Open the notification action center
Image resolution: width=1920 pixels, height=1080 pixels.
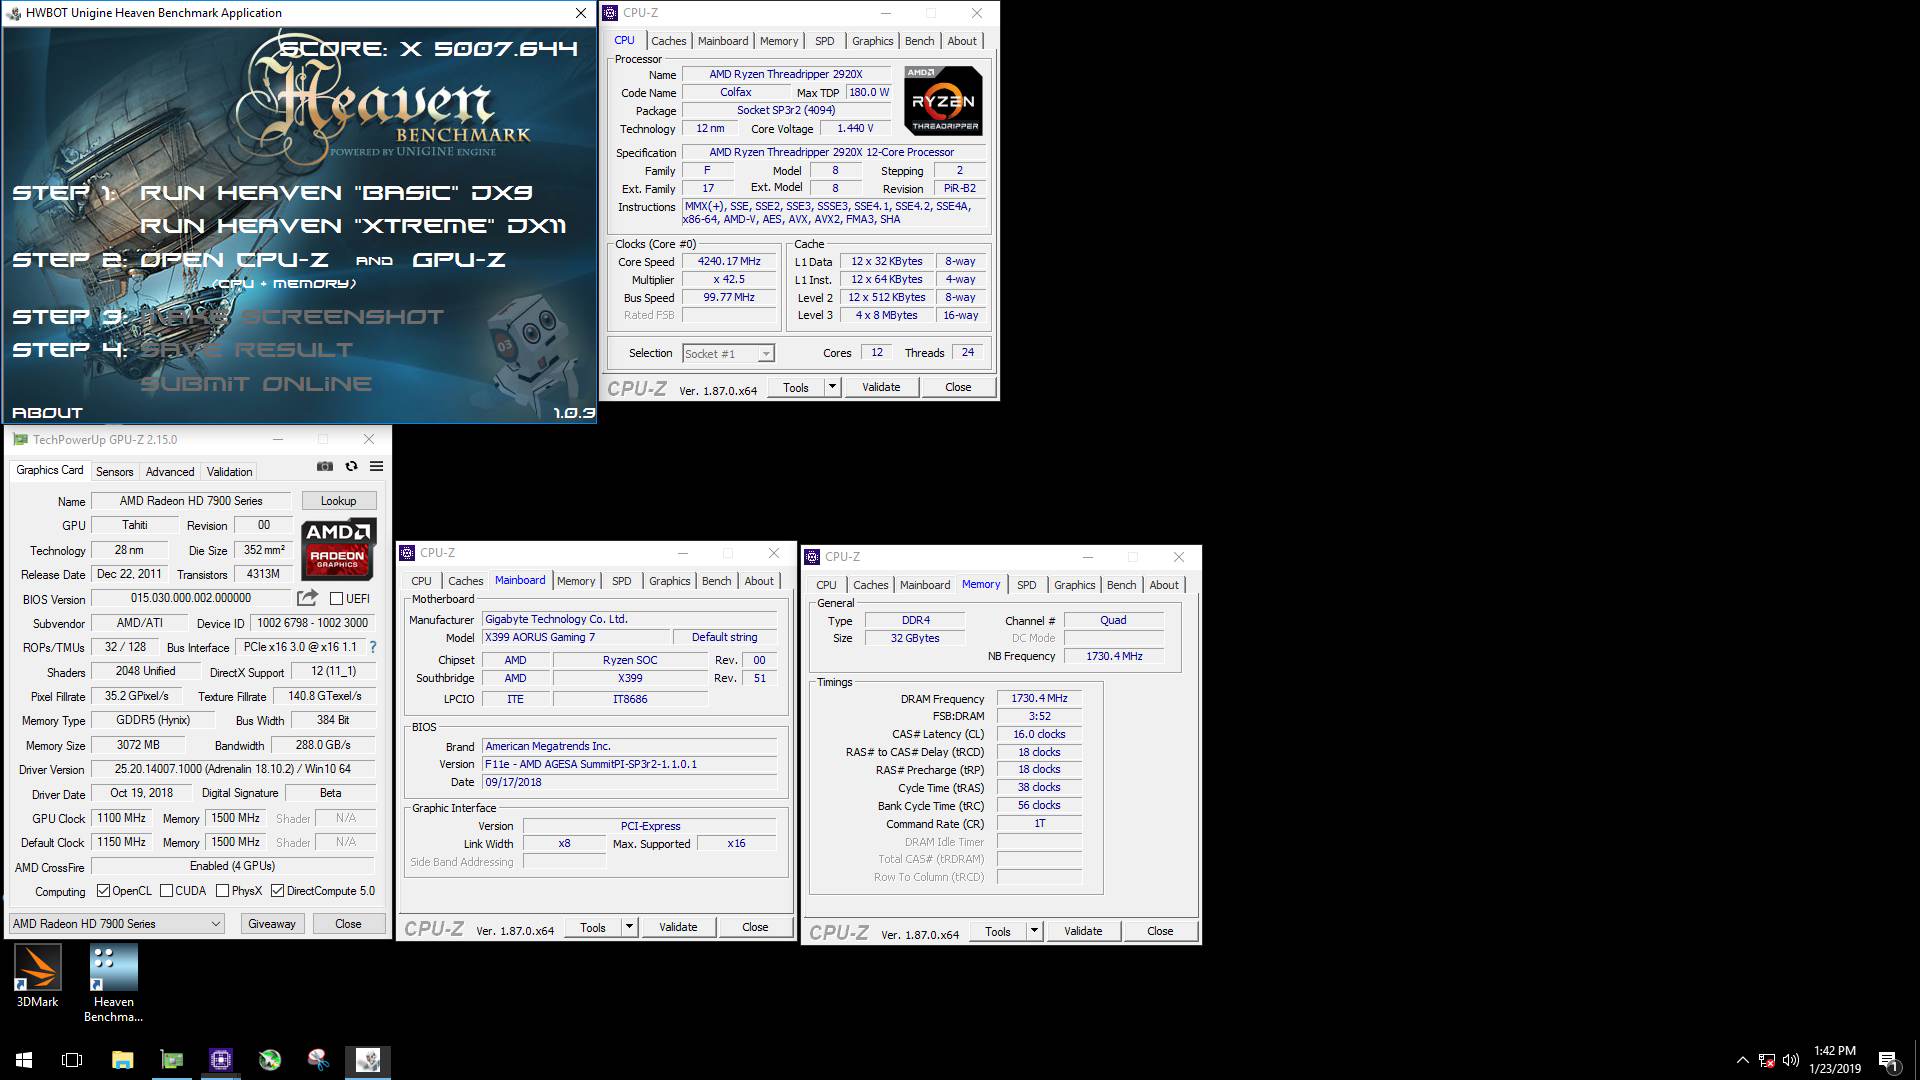click(x=1888, y=1060)
